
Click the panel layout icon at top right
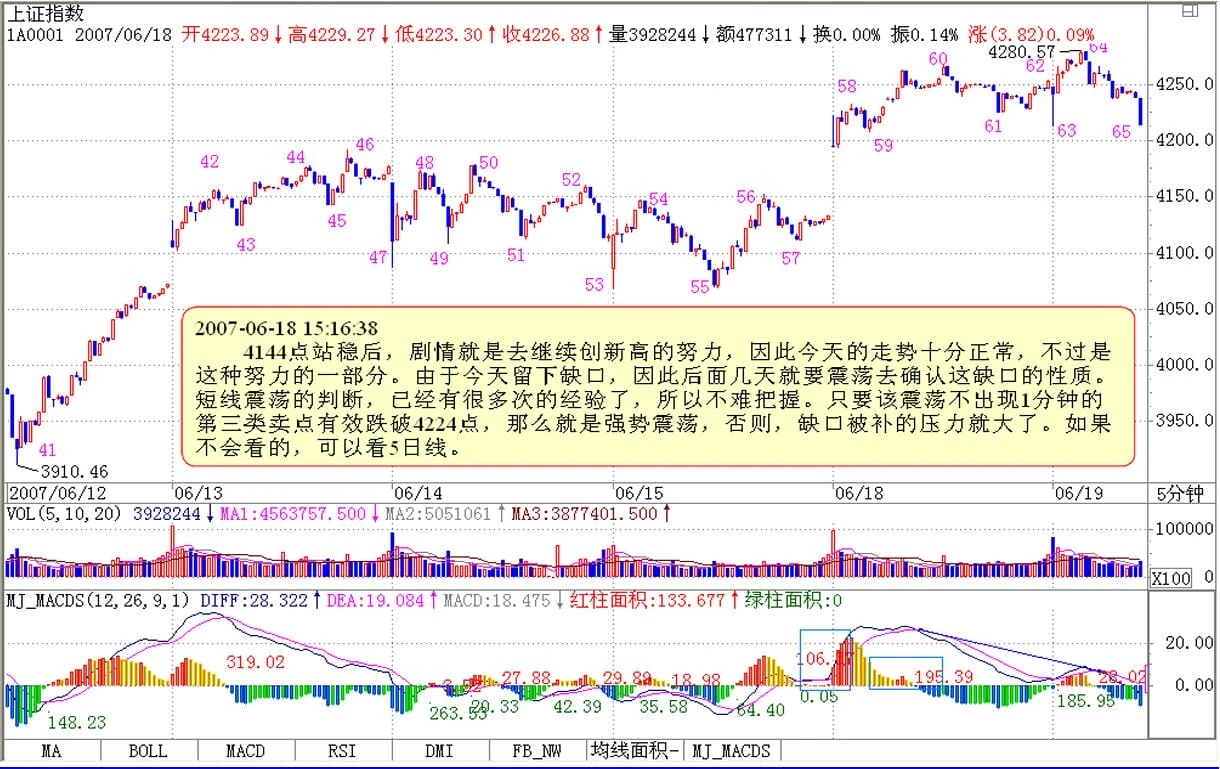[1189, 11]
